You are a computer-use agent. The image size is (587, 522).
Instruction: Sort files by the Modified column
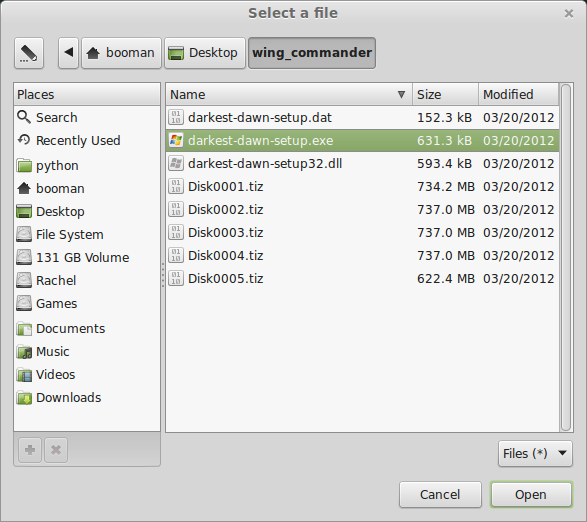pyautogui.click(x=518, y=94)
